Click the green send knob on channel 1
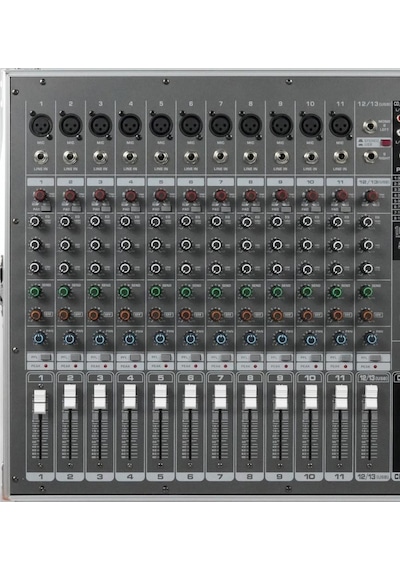 35,292
